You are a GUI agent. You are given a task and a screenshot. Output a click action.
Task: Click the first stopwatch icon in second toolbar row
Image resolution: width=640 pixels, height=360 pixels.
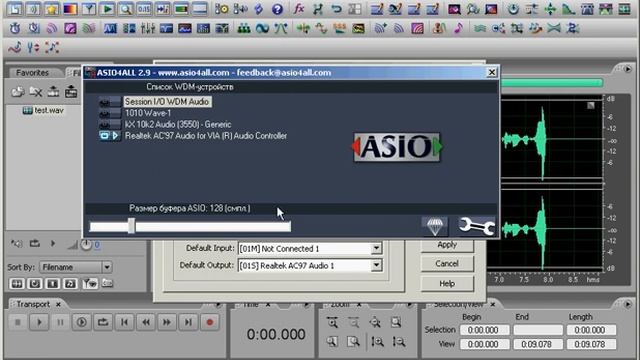[15, 28]
